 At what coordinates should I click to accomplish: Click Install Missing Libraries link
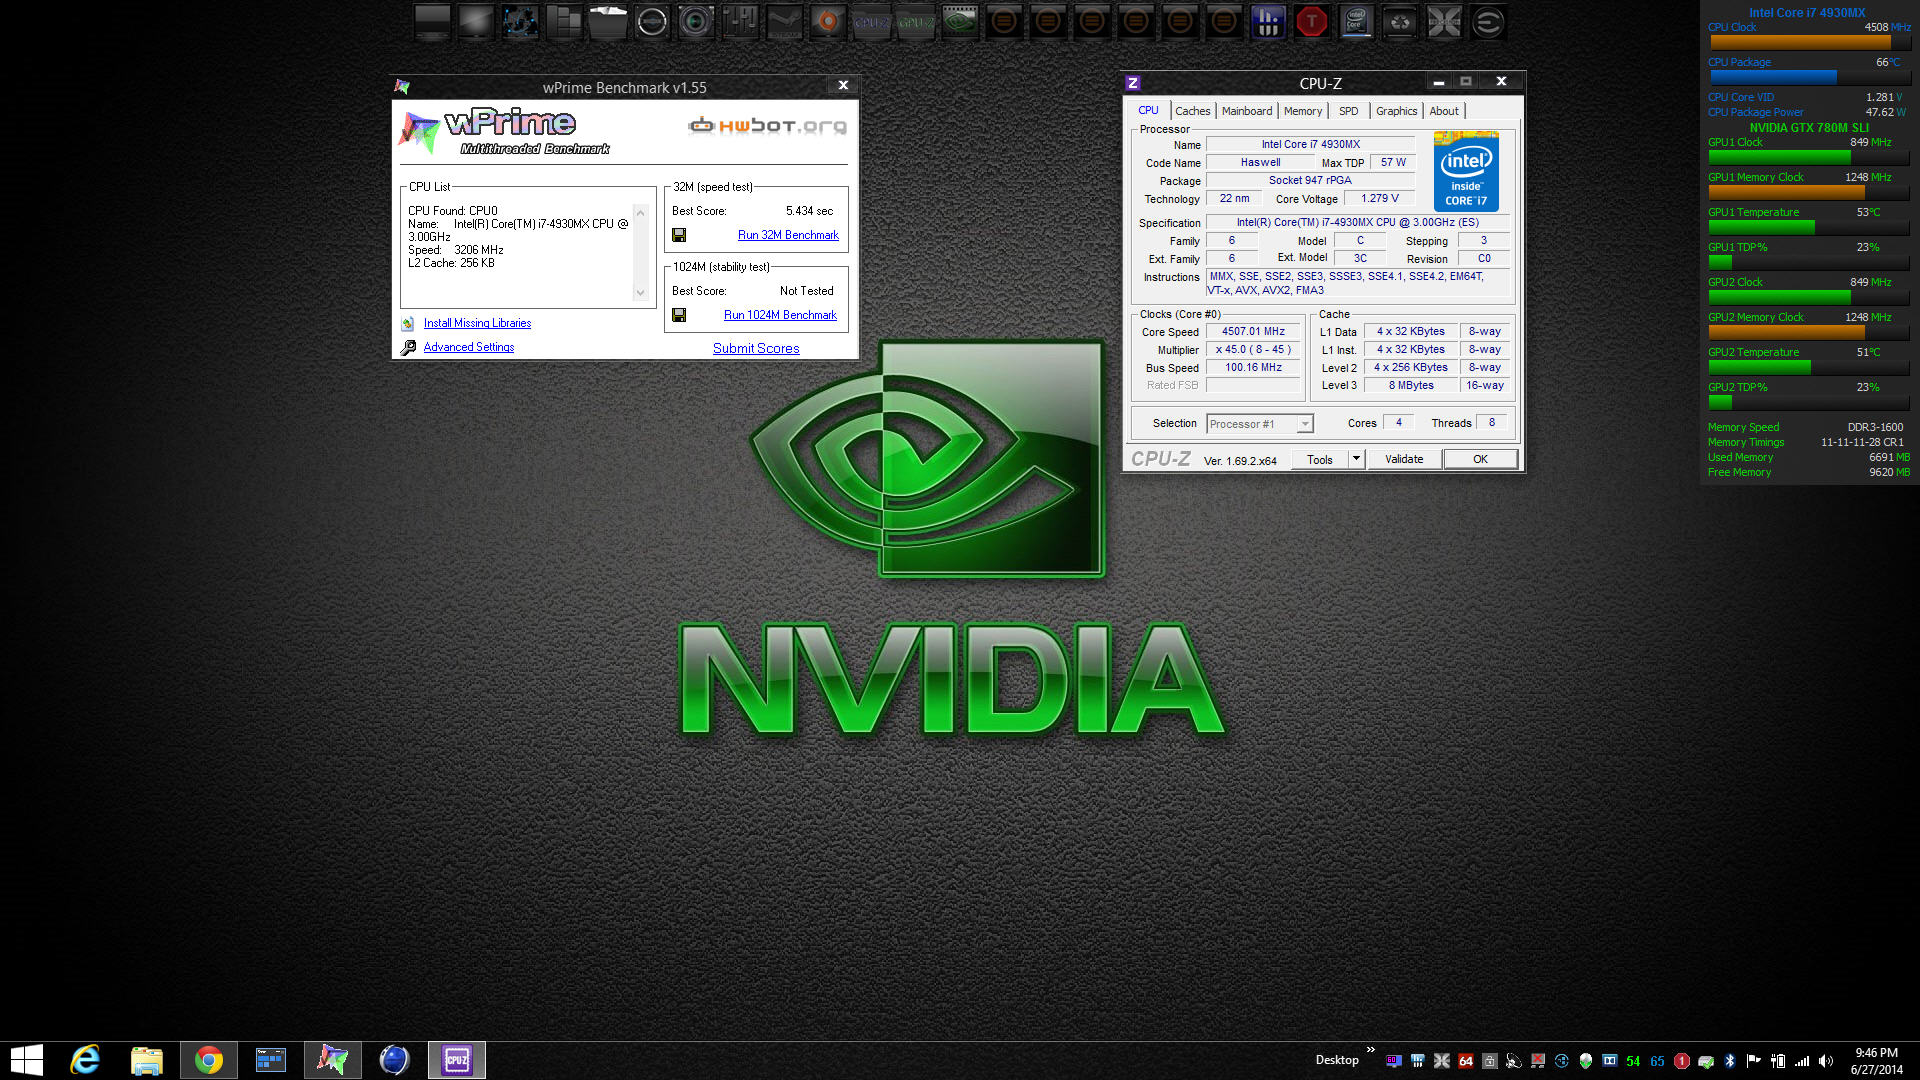pyautogui.click(x=477, y=323)
